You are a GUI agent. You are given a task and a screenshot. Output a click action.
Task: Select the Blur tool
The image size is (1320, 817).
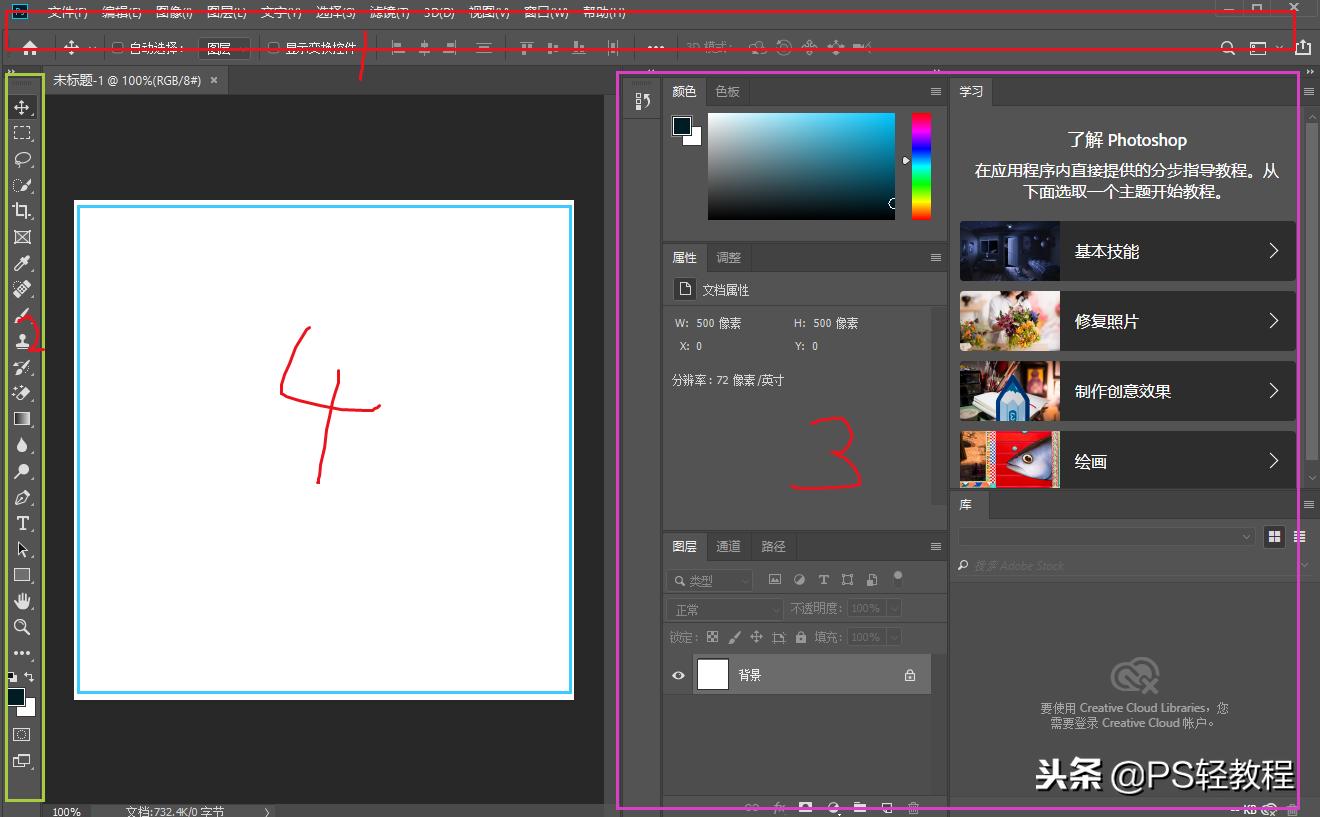point(22,445)
